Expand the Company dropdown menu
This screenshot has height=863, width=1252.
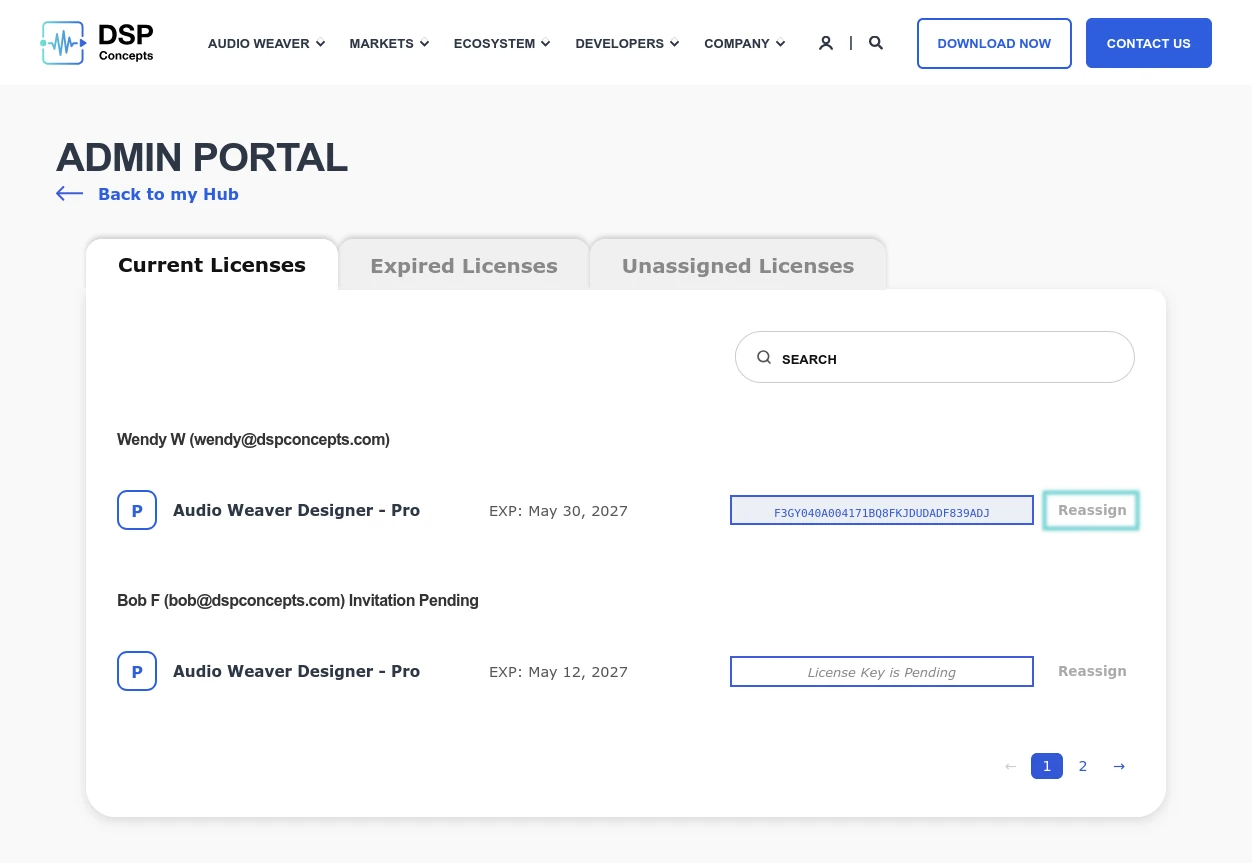[744, 43]
